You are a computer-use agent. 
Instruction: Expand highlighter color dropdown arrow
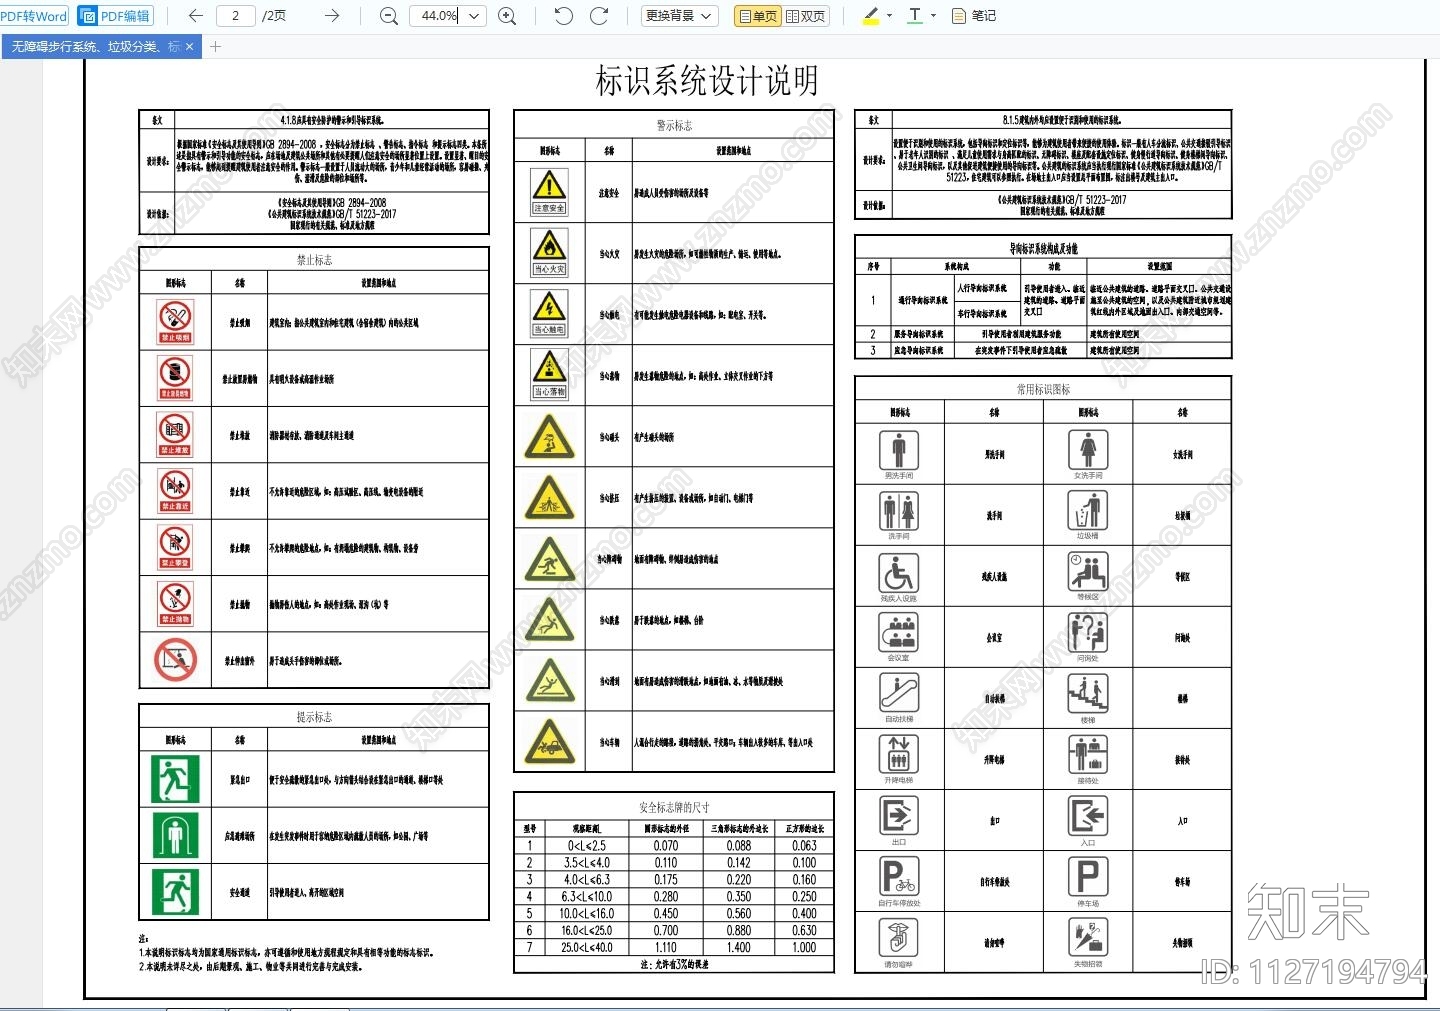[888, 16]
